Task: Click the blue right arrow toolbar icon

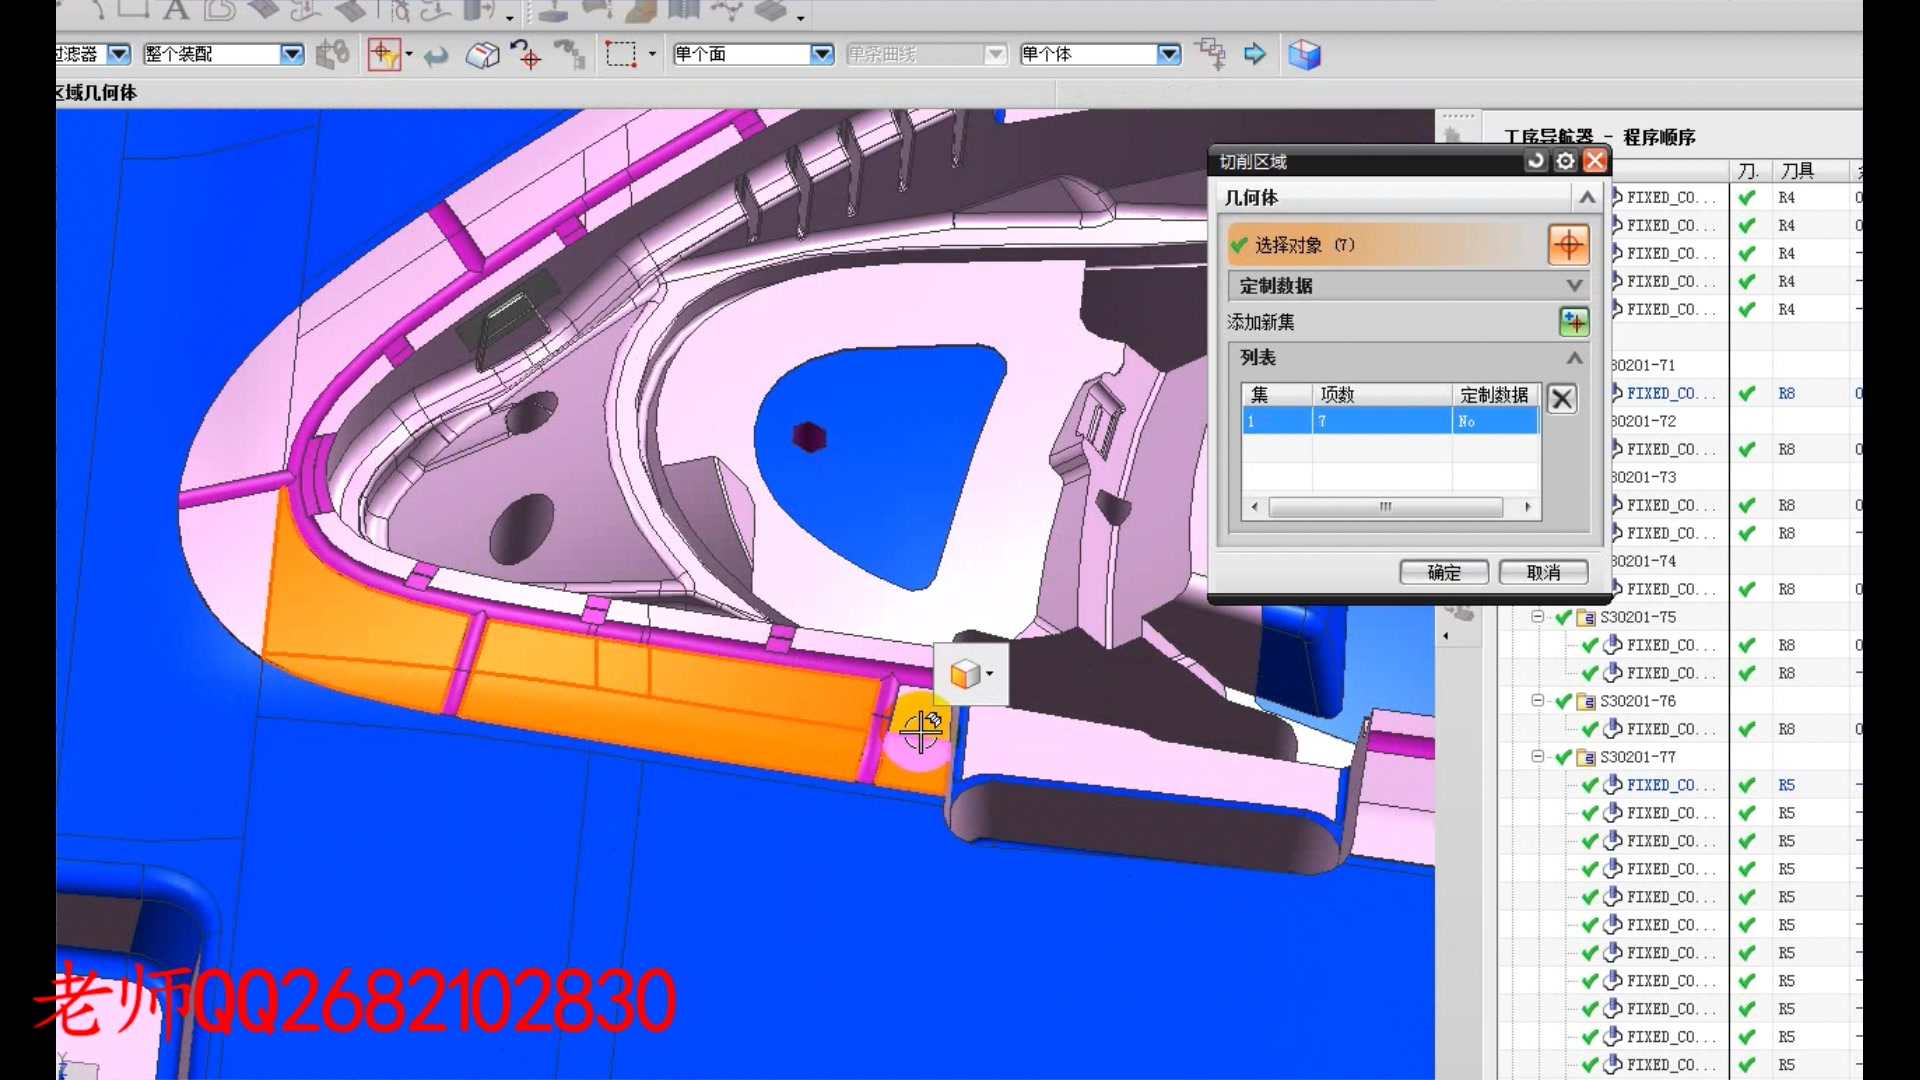Action: coord(1254,54)
